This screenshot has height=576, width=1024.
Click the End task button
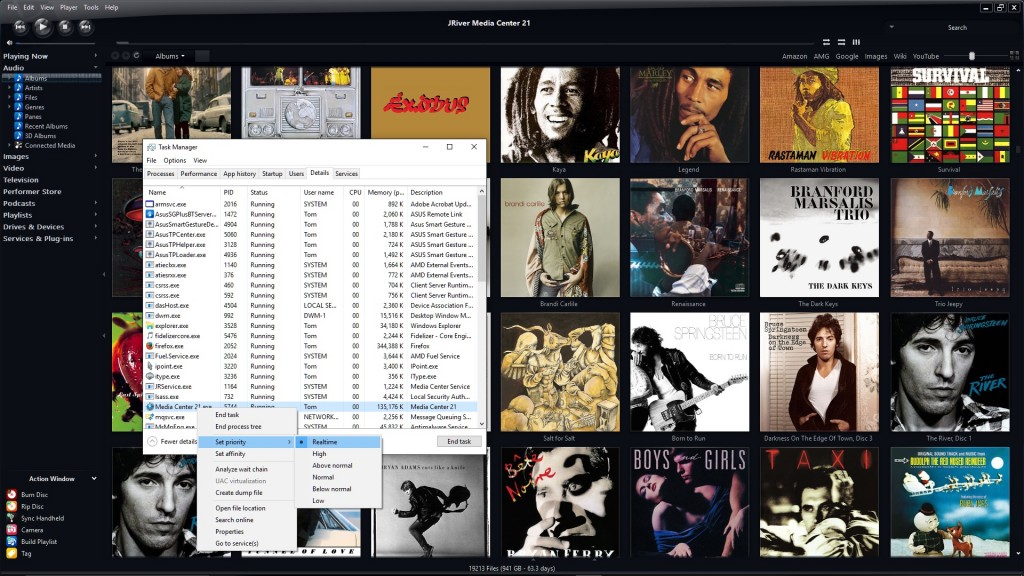click(x=459, y=441)
